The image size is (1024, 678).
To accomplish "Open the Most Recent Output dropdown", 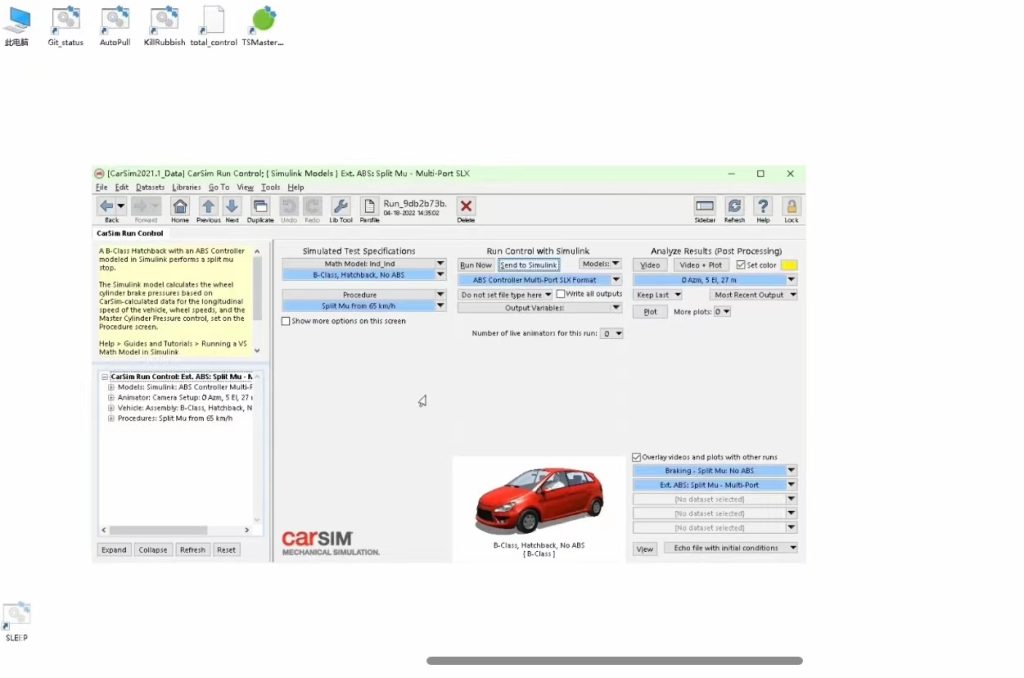I will tap(753, 295).
